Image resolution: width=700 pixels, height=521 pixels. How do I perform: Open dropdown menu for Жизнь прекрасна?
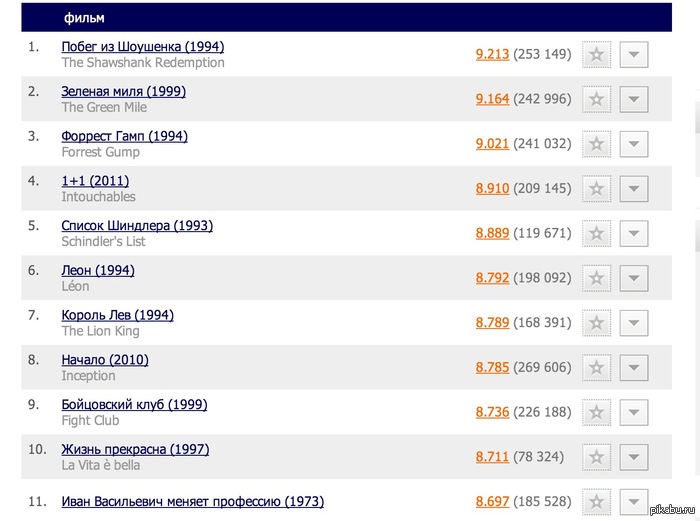click(x=634, y=457)
